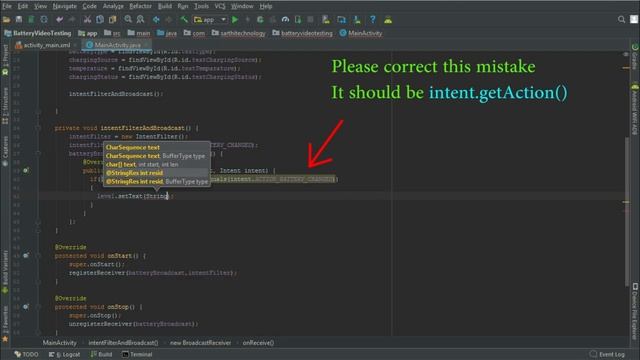The width and height of the screenshot is (640, 360).
Task: Open the Device File Explorer side tab
Action: [x=635, y=310]
